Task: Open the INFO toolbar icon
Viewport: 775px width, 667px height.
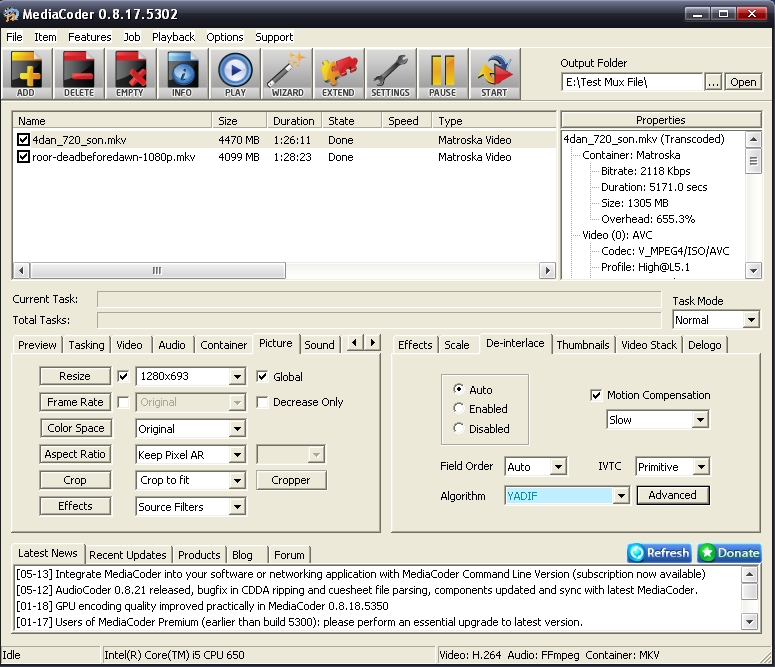Action: pyautogui.click(x=182, y=74)
